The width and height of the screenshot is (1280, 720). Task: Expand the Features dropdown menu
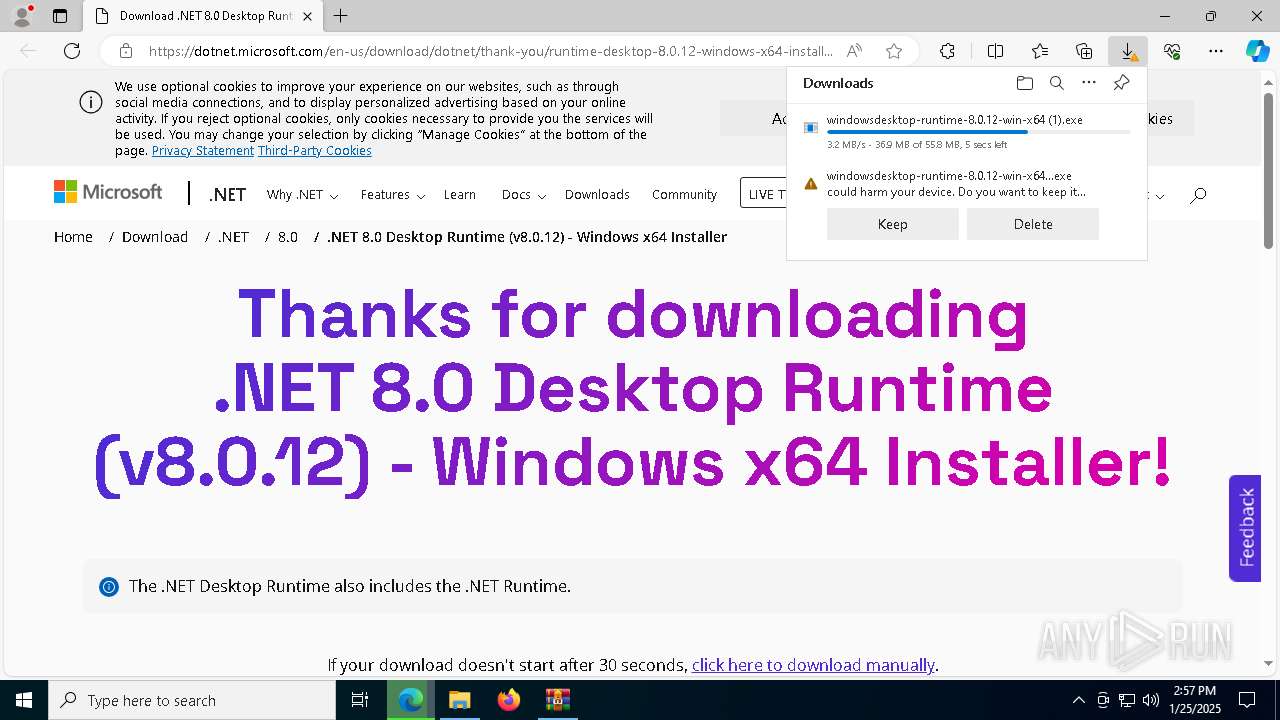click(x=393, y=195)
